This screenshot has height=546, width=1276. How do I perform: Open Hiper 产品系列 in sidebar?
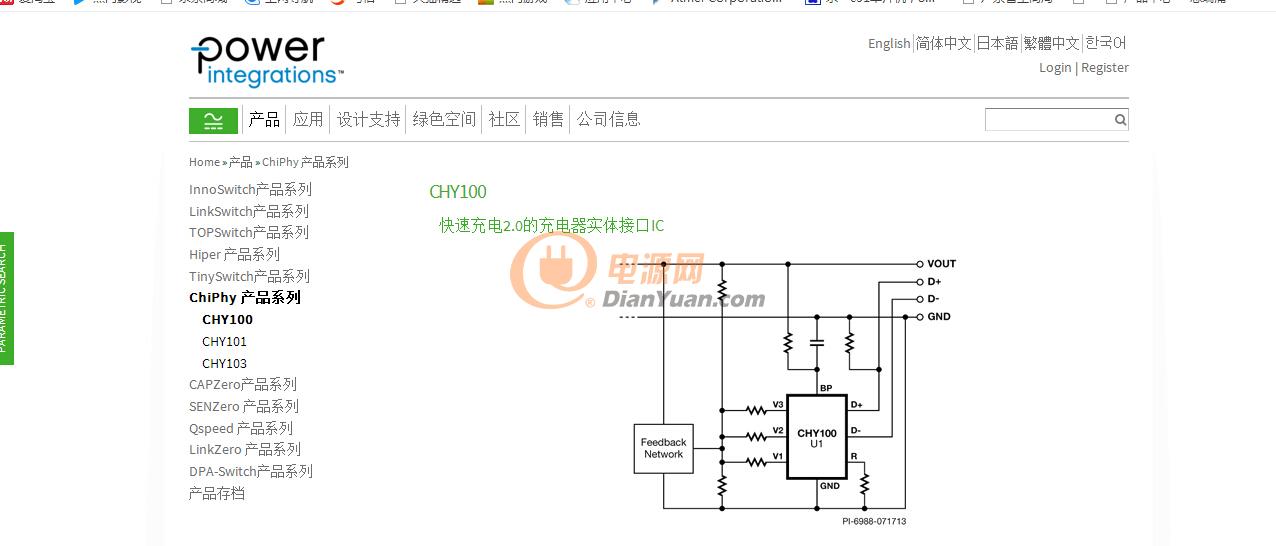pyautogui.click(x=234, y=254)
